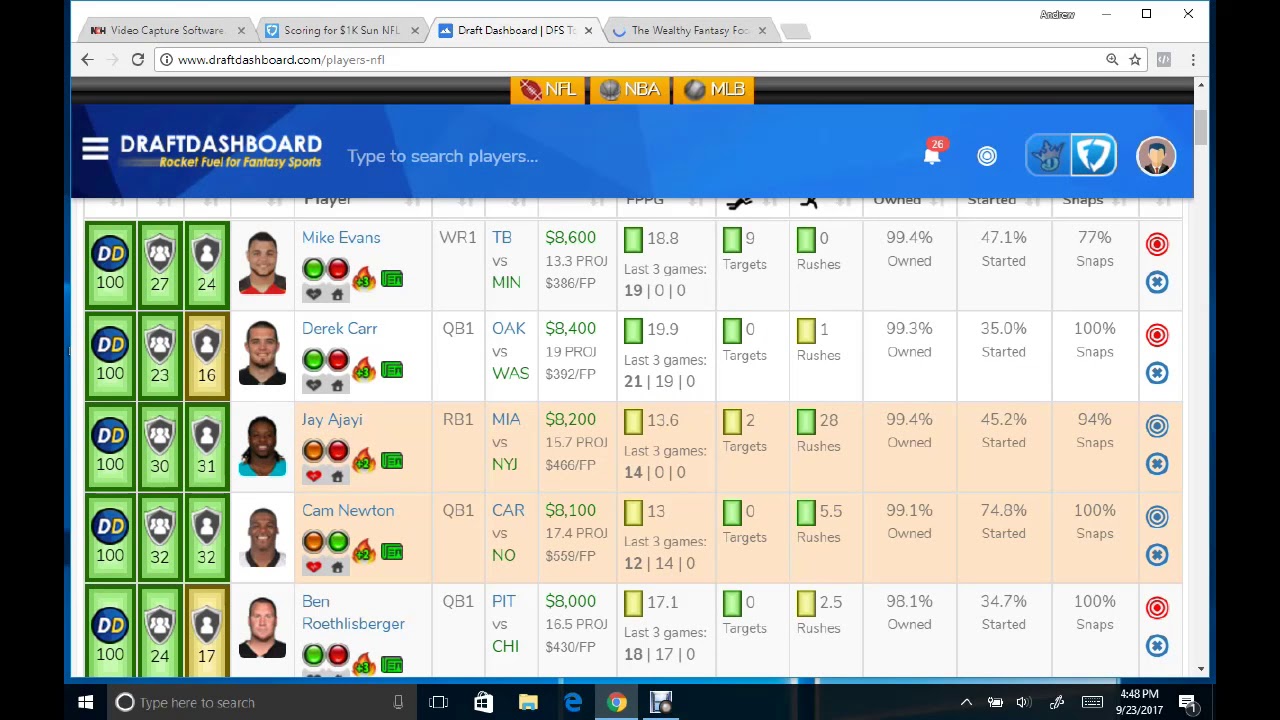Sort by the FPPG column header
1280x720 pixels.
click(645, 201)
